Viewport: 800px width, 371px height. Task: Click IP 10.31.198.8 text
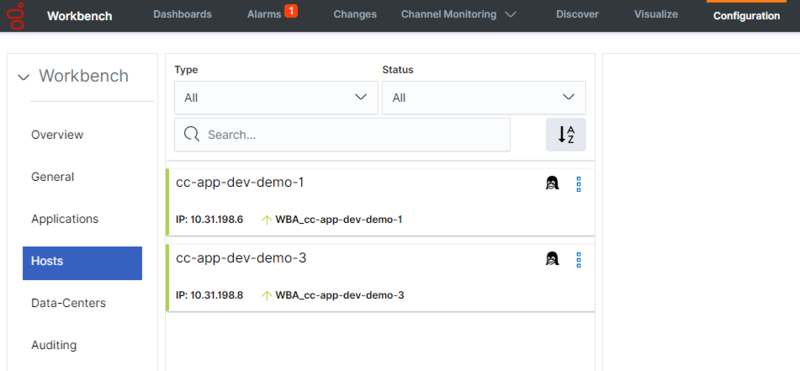point(209,295)
